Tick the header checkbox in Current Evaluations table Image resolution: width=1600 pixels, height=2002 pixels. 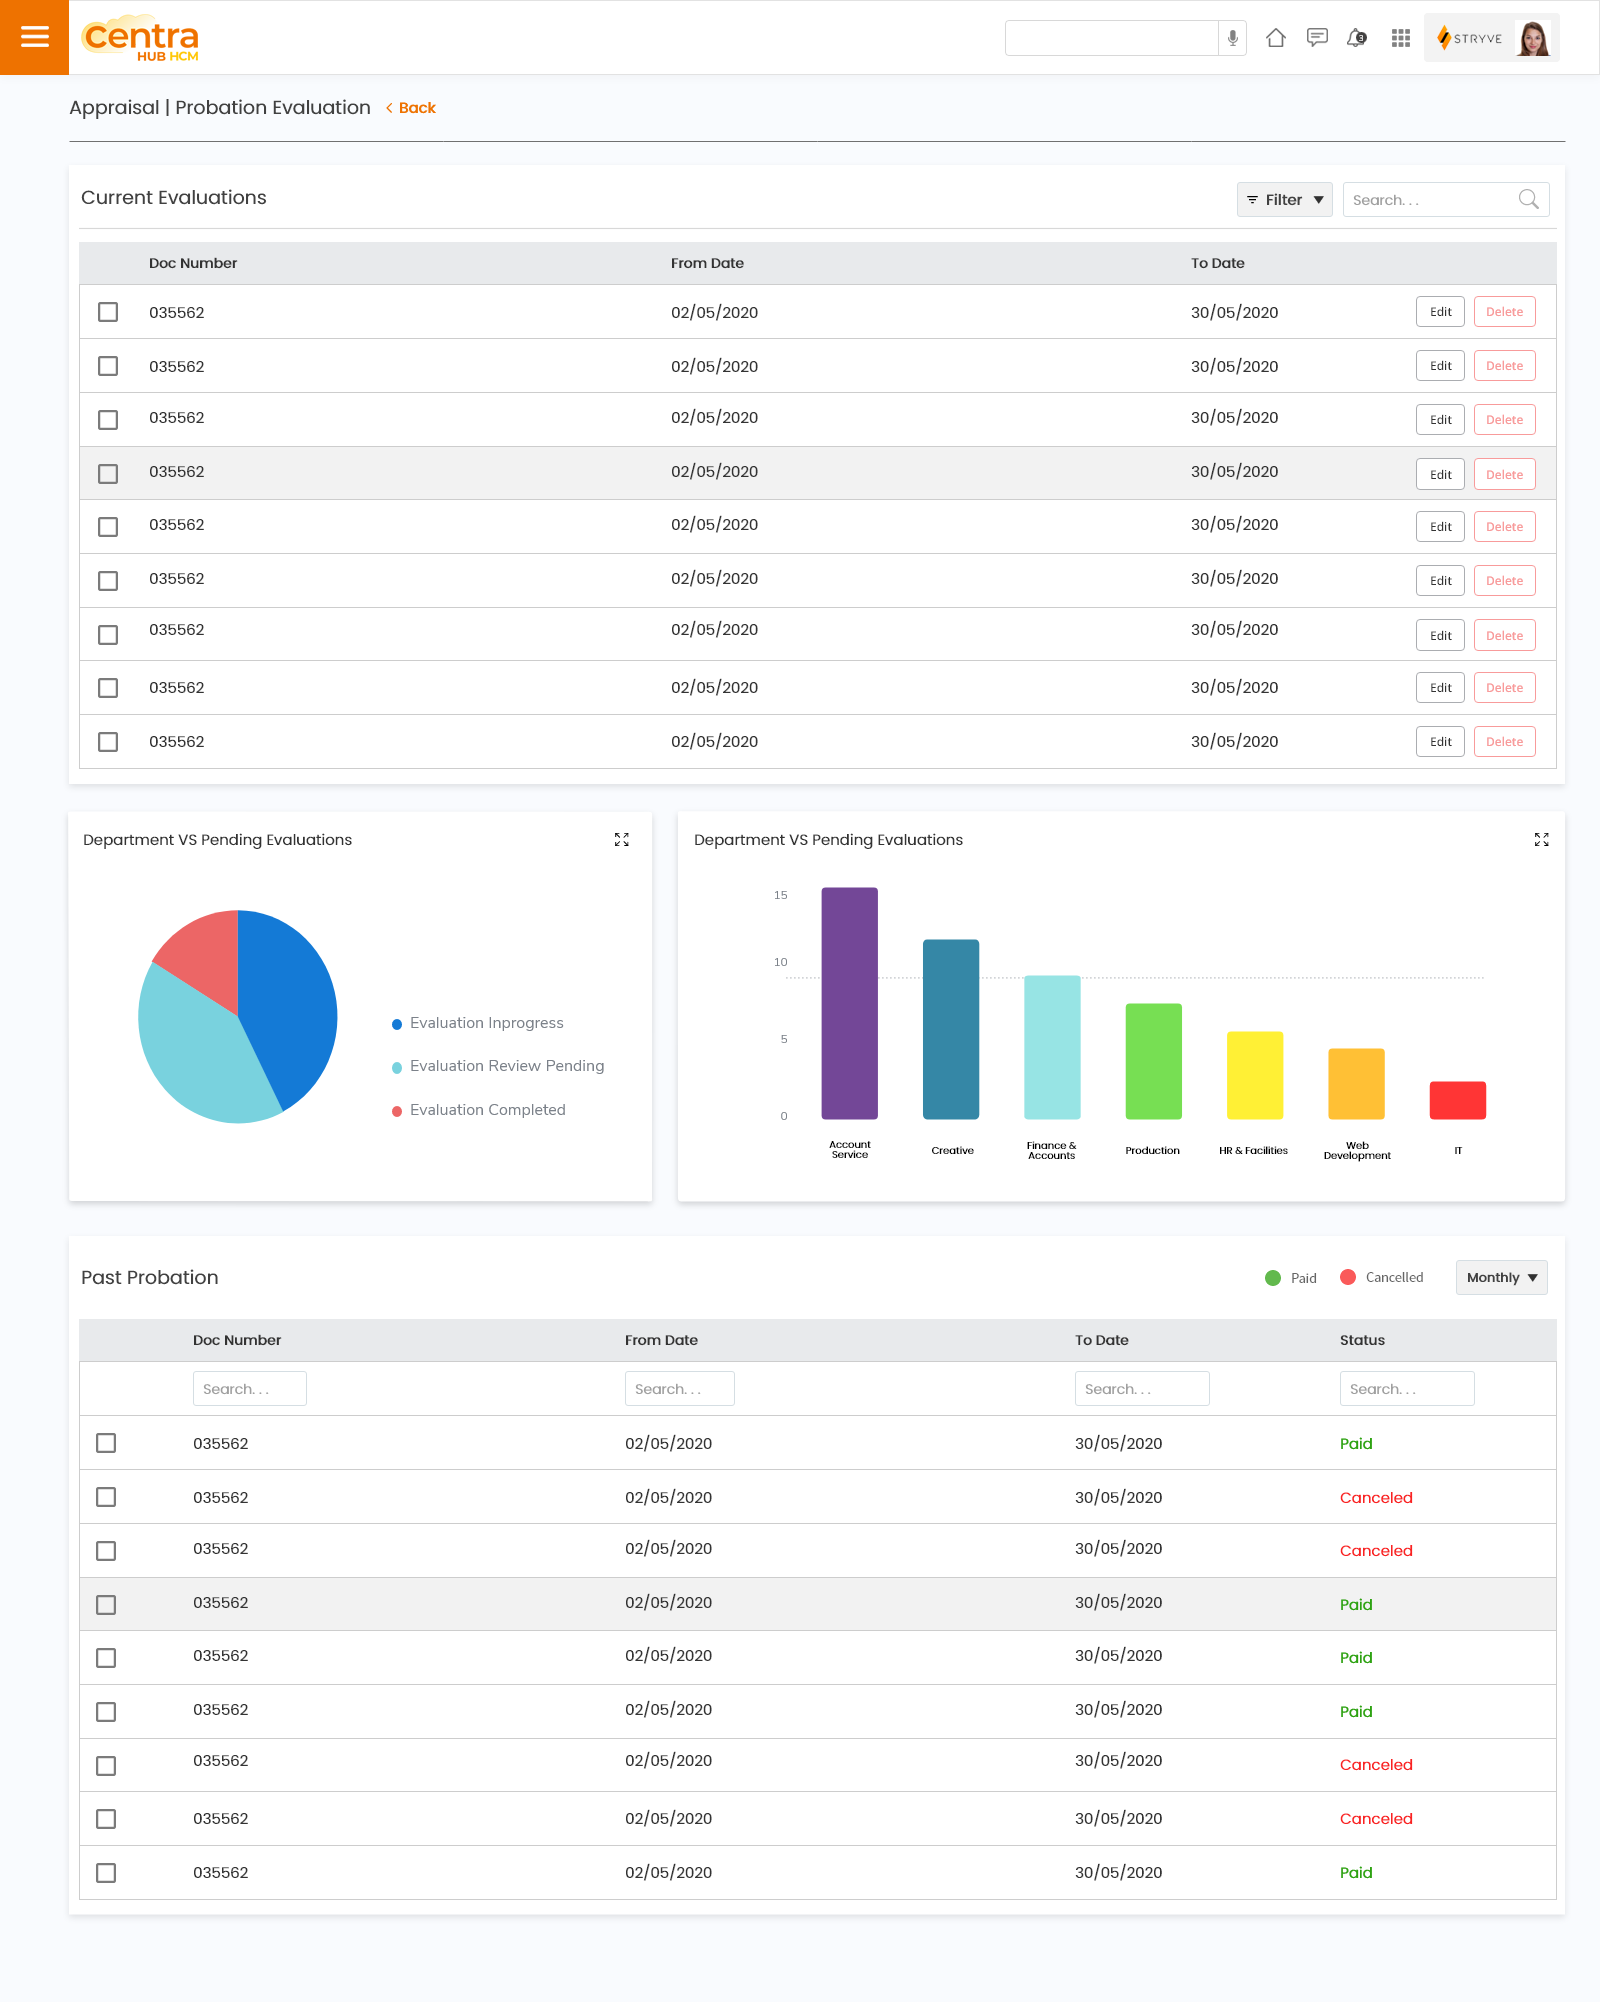point(108,262)
